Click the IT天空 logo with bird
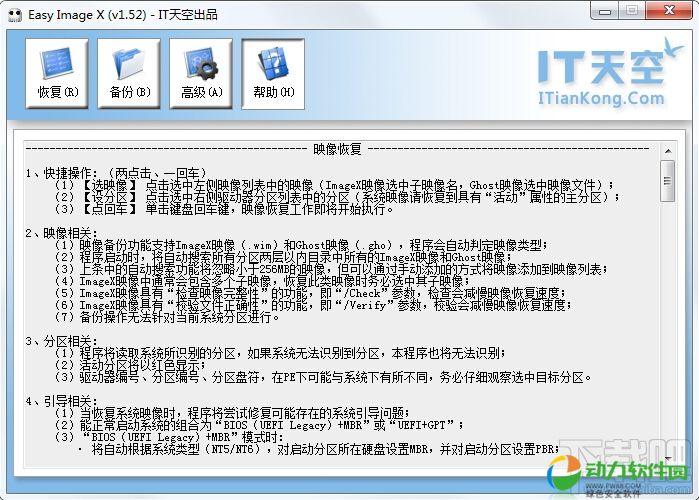This screenshot has height=500, width=699. (600, 64)
